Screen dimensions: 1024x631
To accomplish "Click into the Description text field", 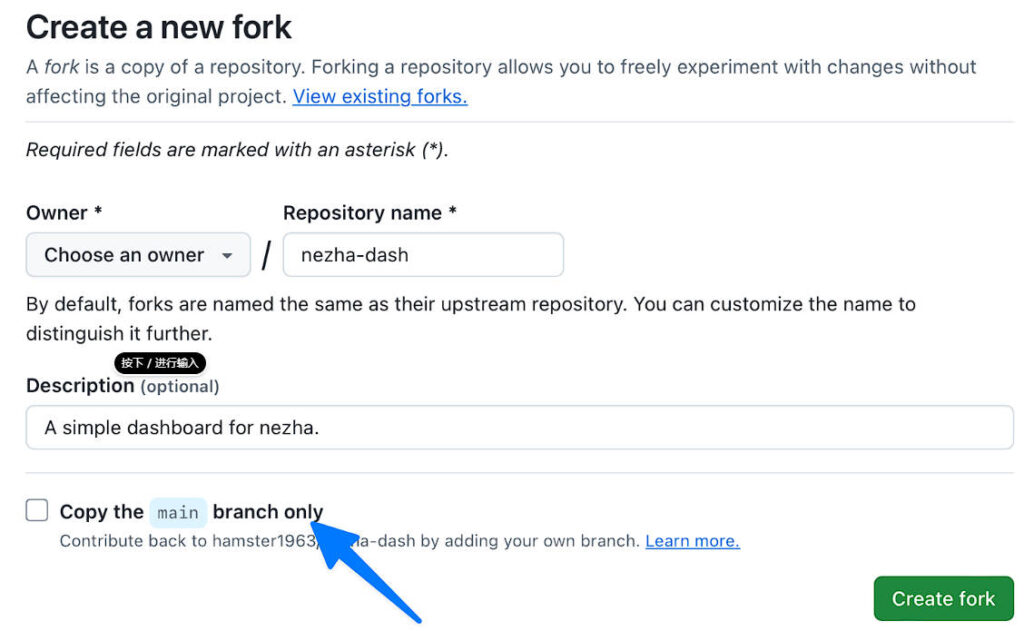I will 519,427.
